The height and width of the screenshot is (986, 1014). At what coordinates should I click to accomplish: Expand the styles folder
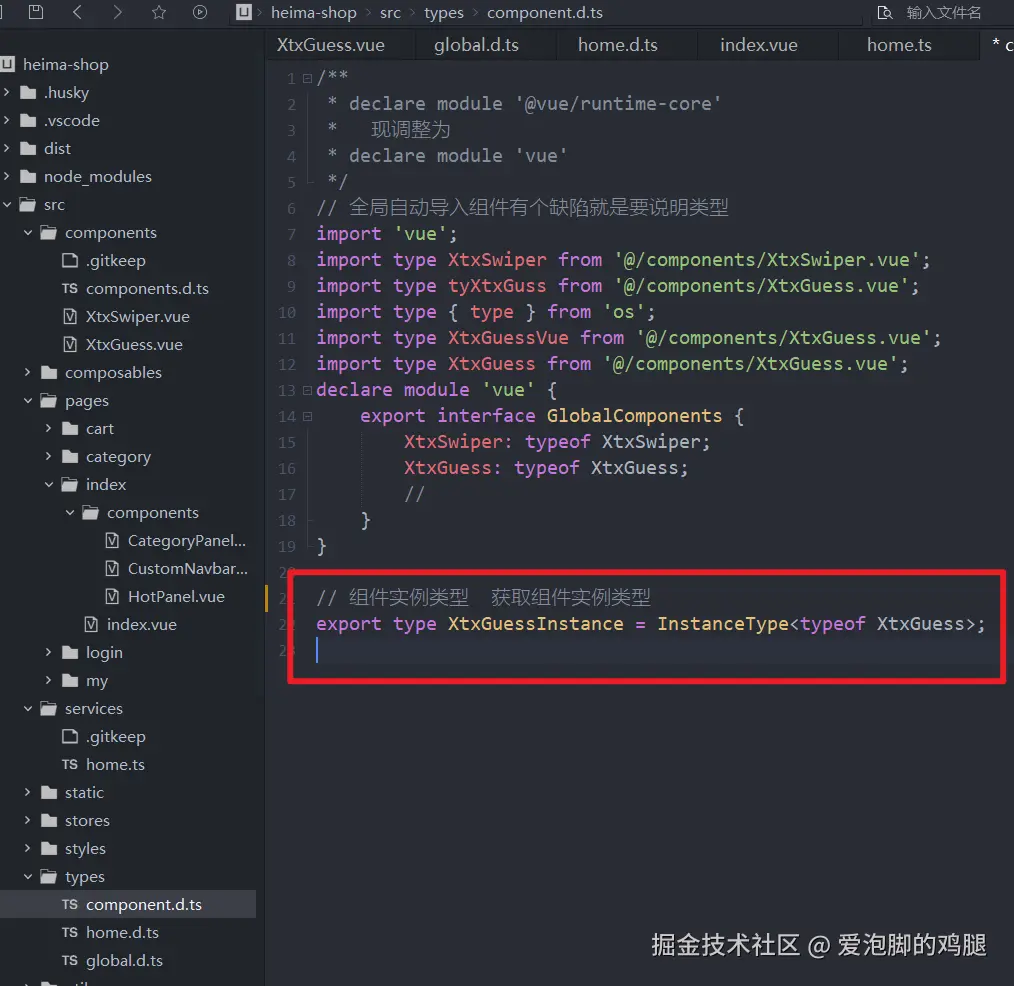click(x=28, y=848)
